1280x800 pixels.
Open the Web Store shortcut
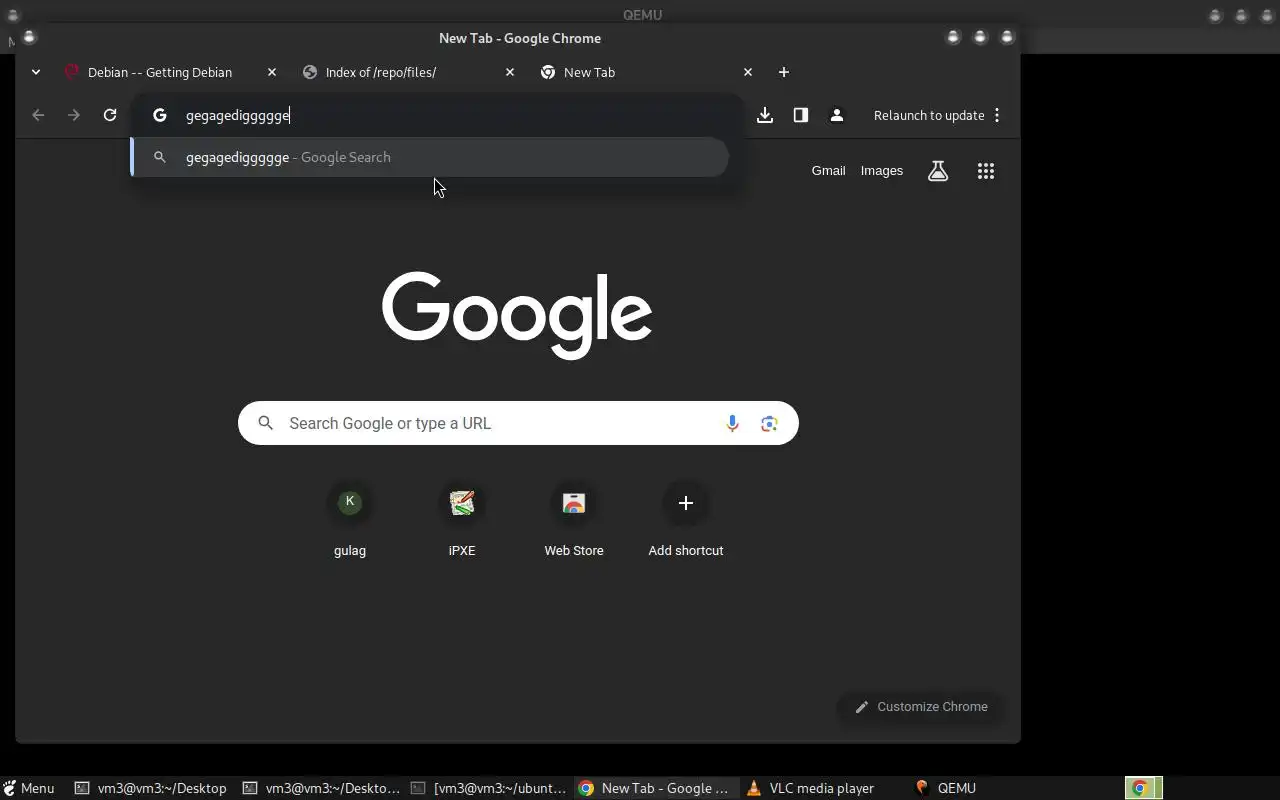pyautogui.click(x=574, y=520)
